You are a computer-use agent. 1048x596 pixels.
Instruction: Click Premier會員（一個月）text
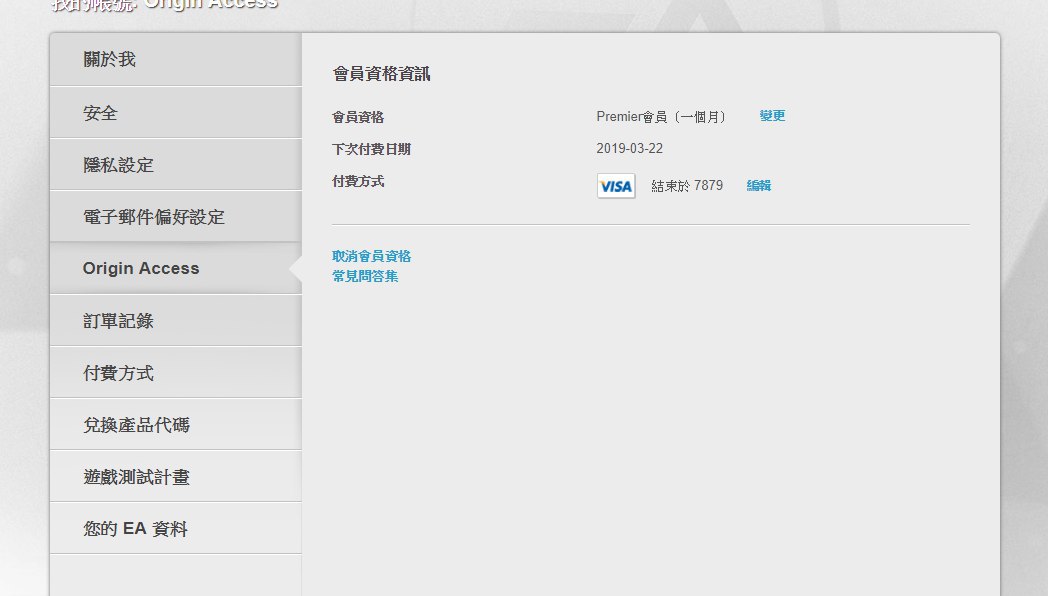tap(660, 117)
